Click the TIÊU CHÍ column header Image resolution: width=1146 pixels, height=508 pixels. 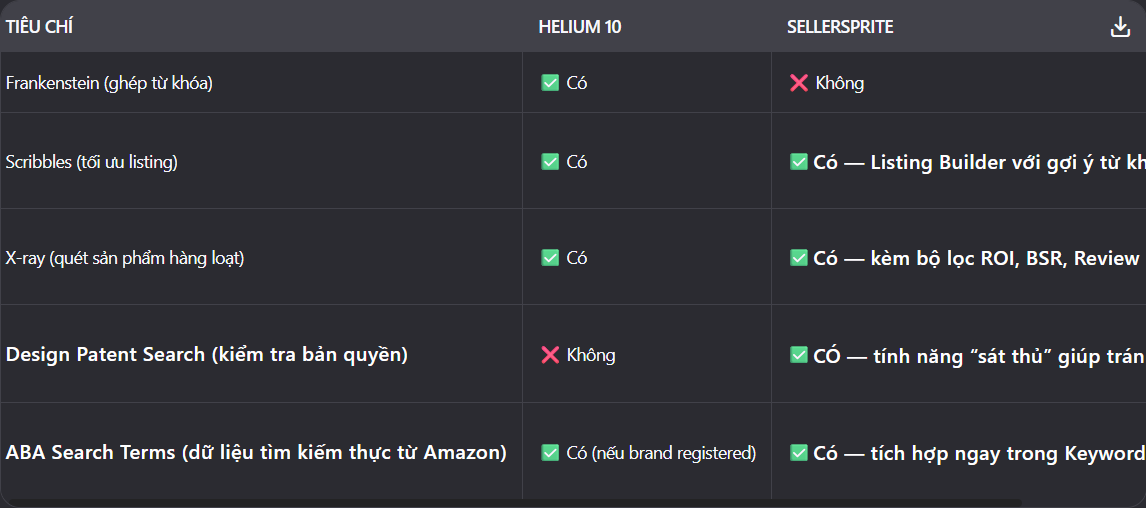click(39, 28)
